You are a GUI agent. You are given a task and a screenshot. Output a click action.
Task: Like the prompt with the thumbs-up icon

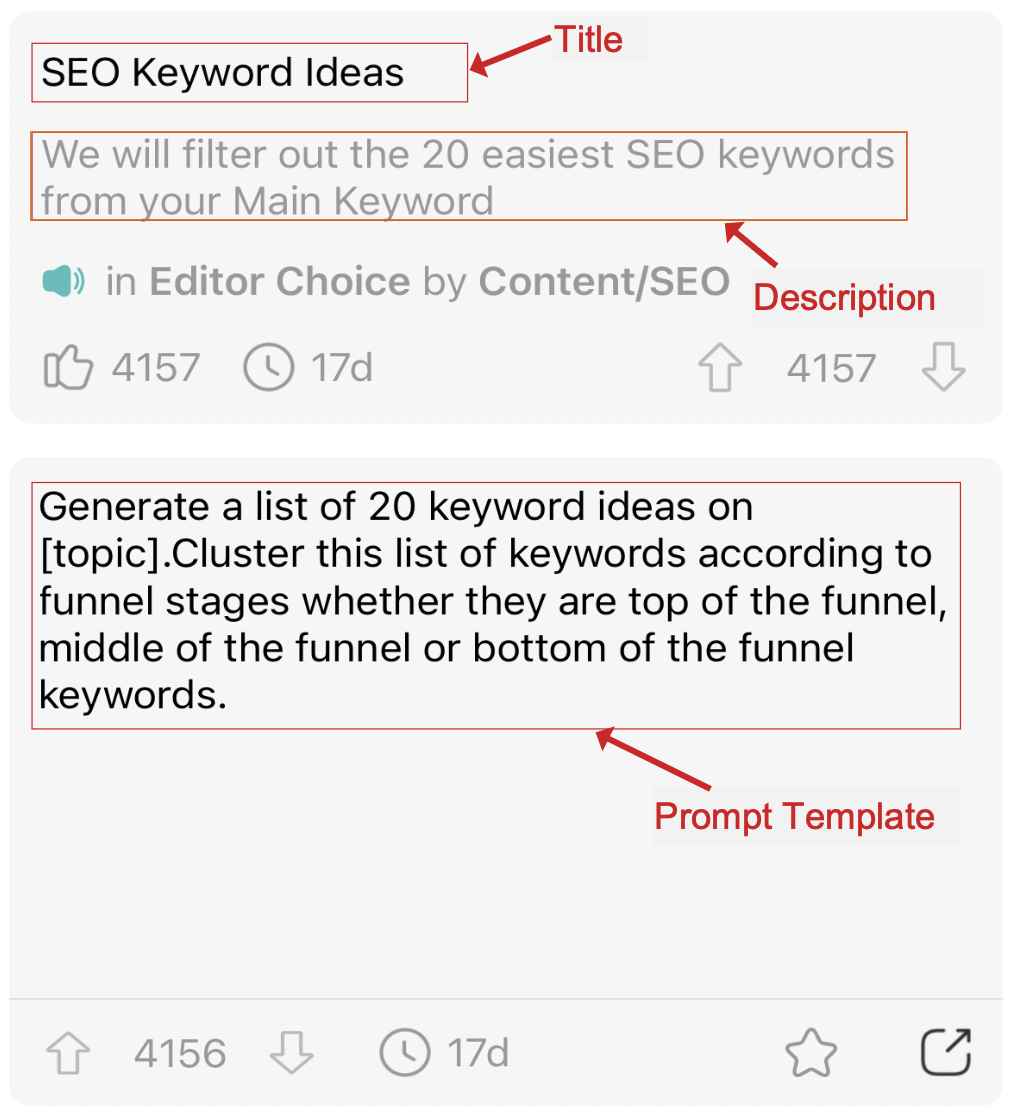68,368
